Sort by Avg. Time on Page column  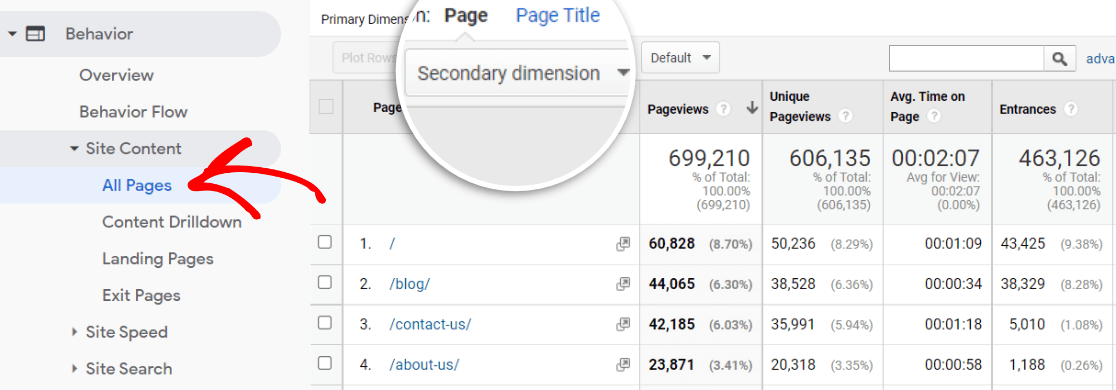pyautogui.click(x=927, y=107)
